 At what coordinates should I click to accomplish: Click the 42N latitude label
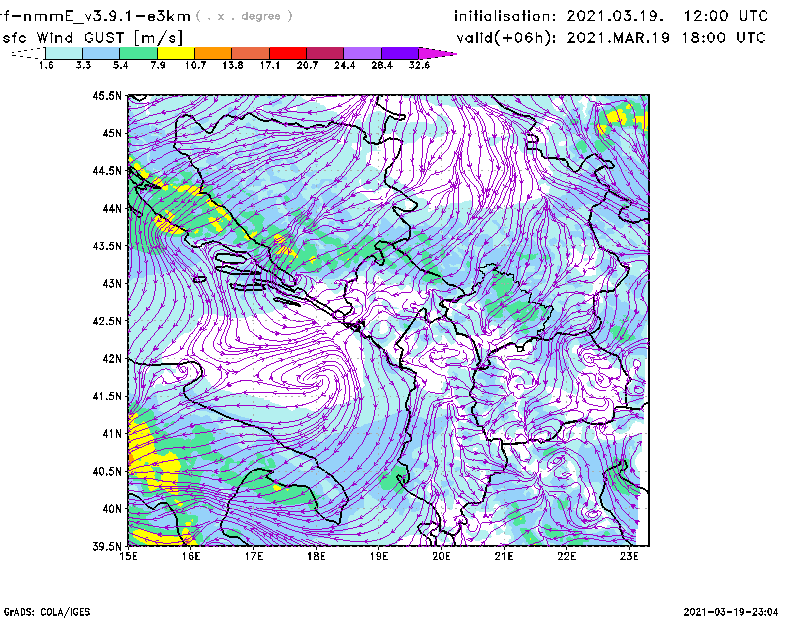[112, 359]
